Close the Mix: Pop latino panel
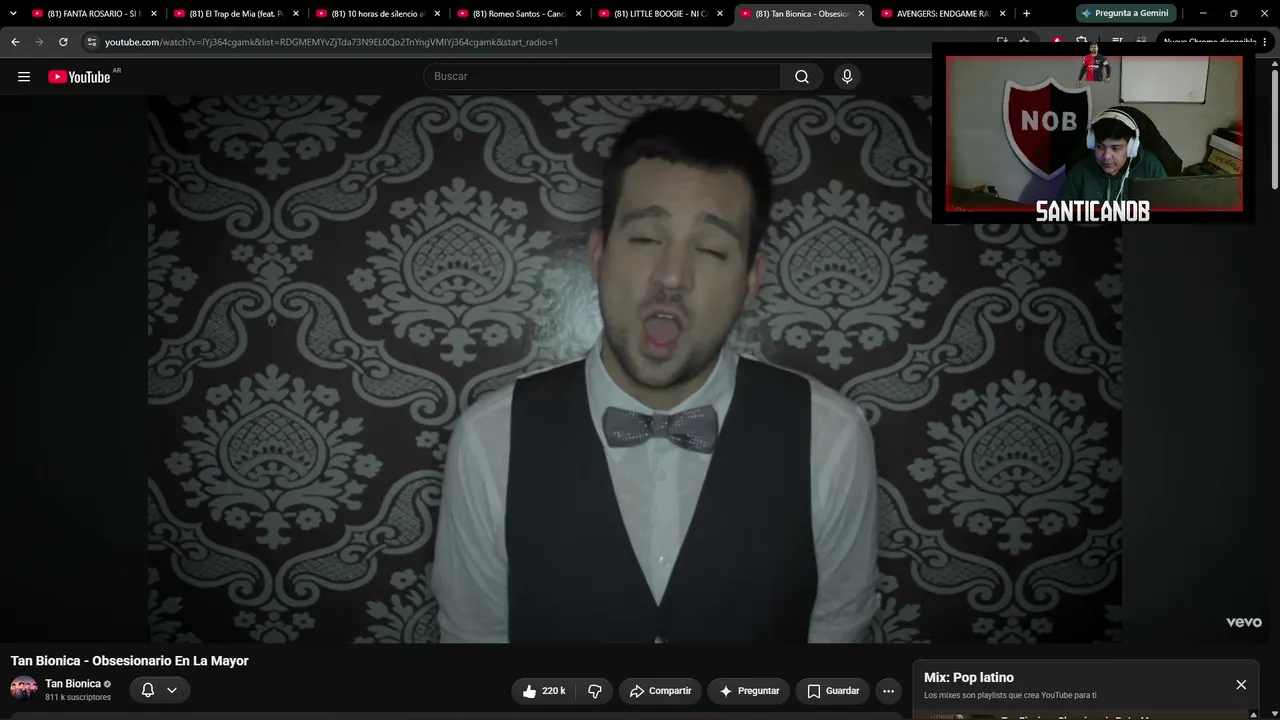This screenshot has height=720, width=1280. click(1241, 685)
